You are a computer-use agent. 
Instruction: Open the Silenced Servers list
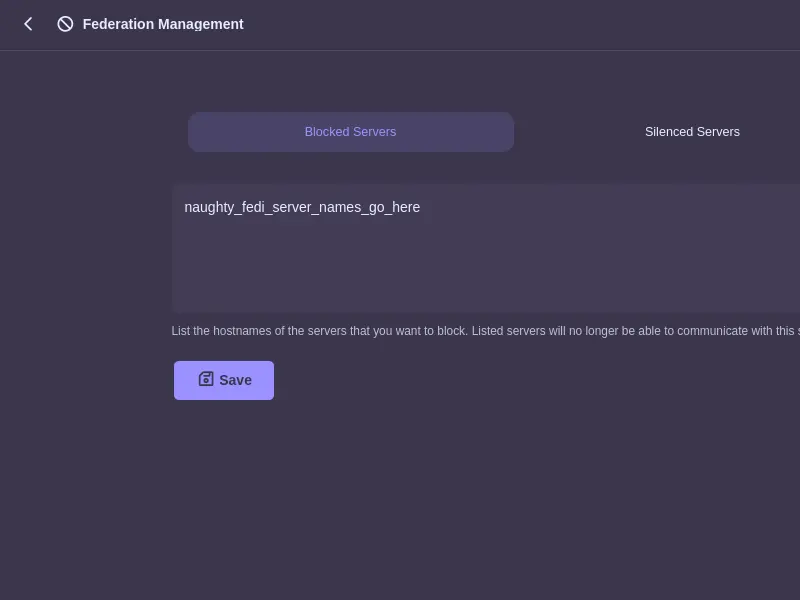692,132
